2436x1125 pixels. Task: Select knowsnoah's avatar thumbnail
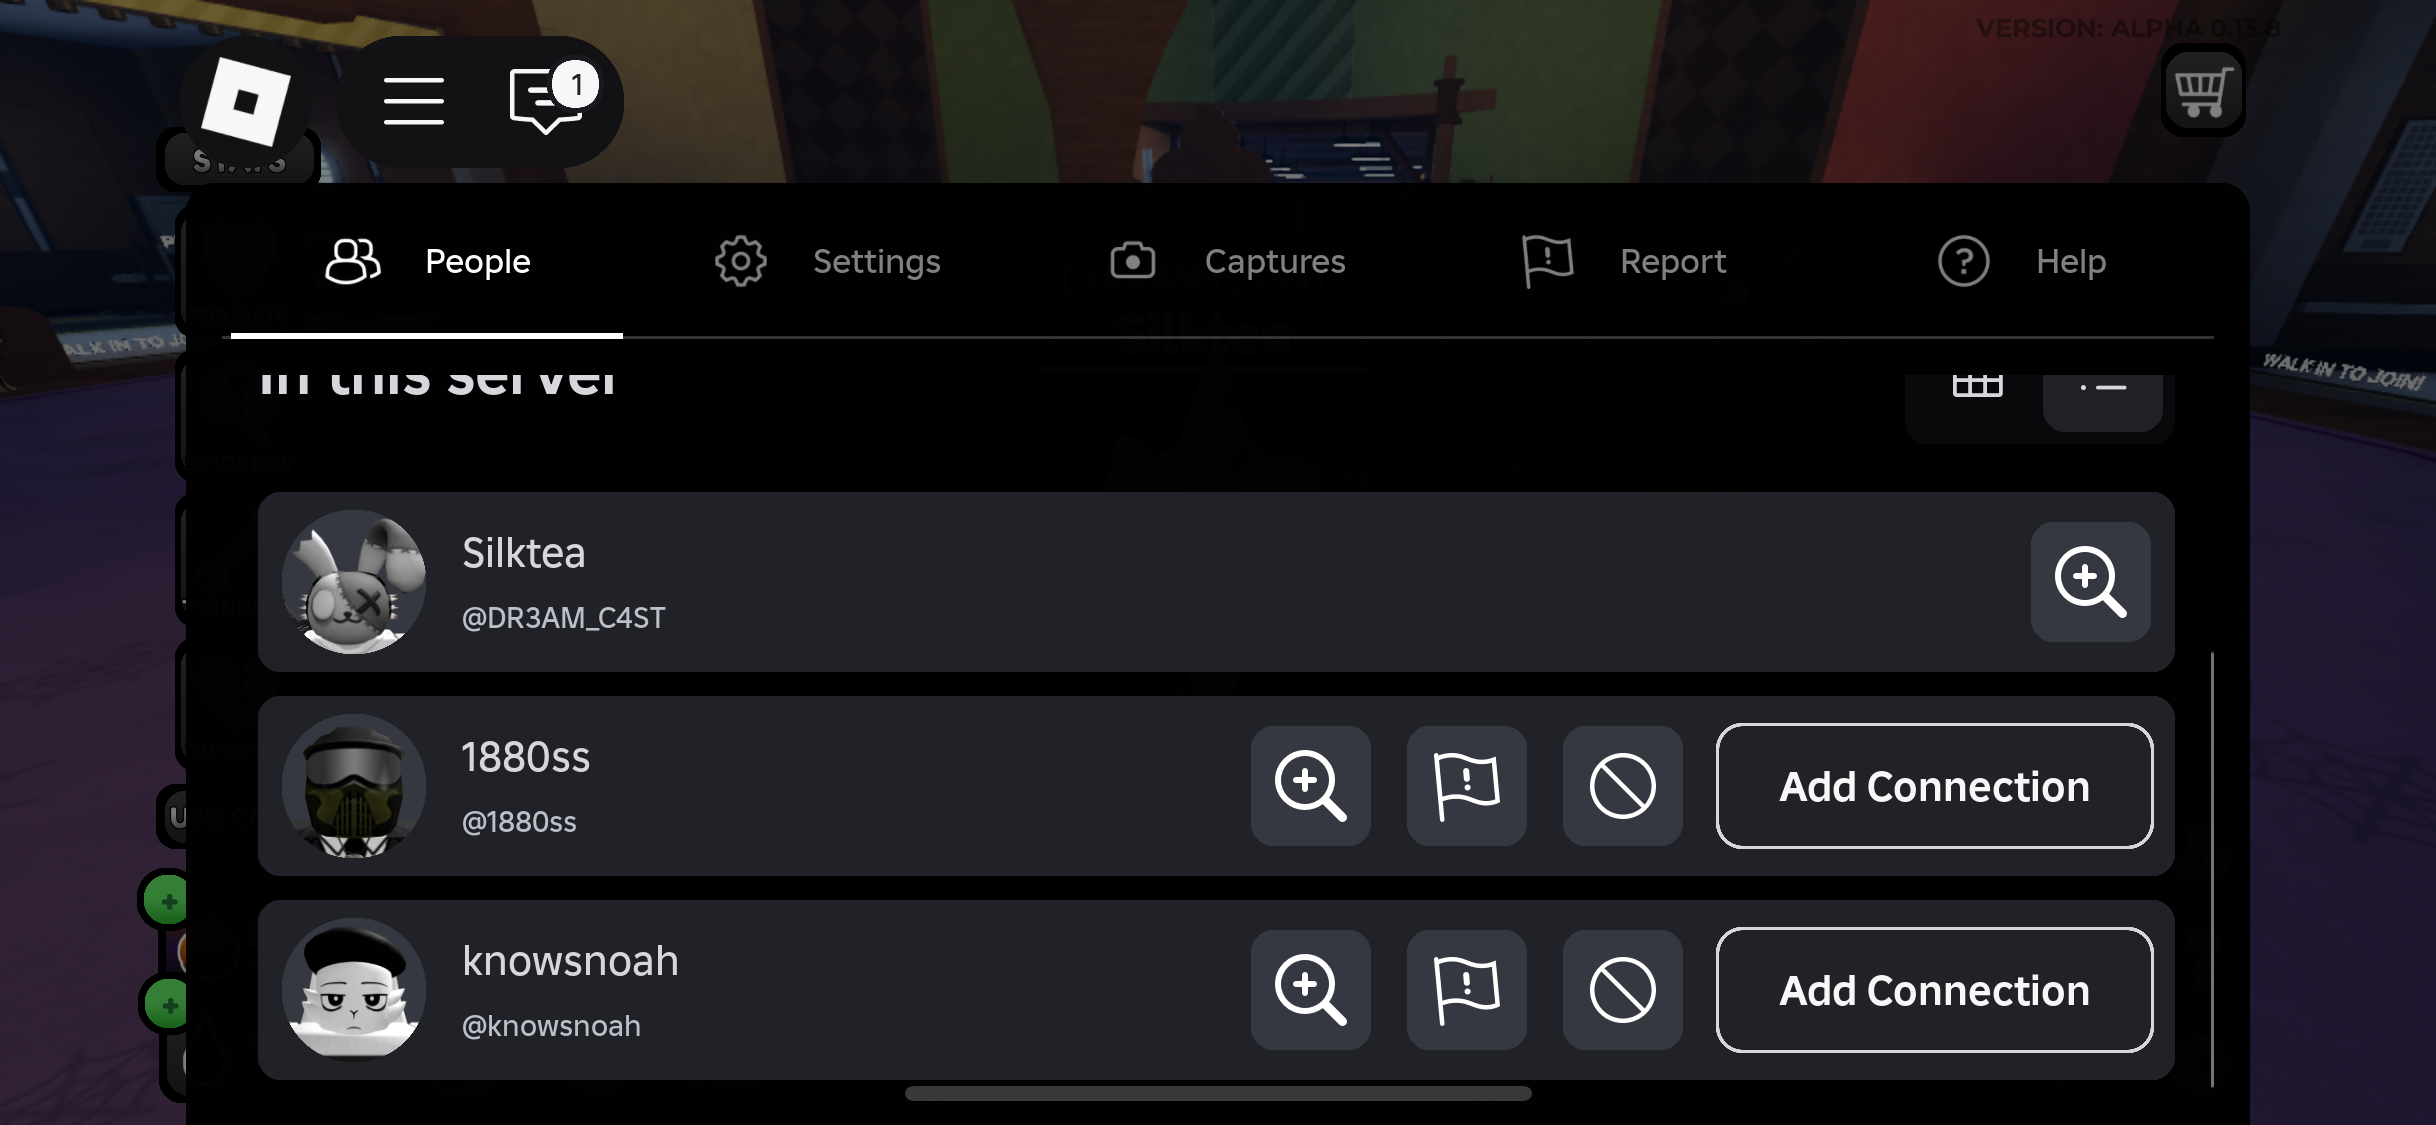click(354, 990)
